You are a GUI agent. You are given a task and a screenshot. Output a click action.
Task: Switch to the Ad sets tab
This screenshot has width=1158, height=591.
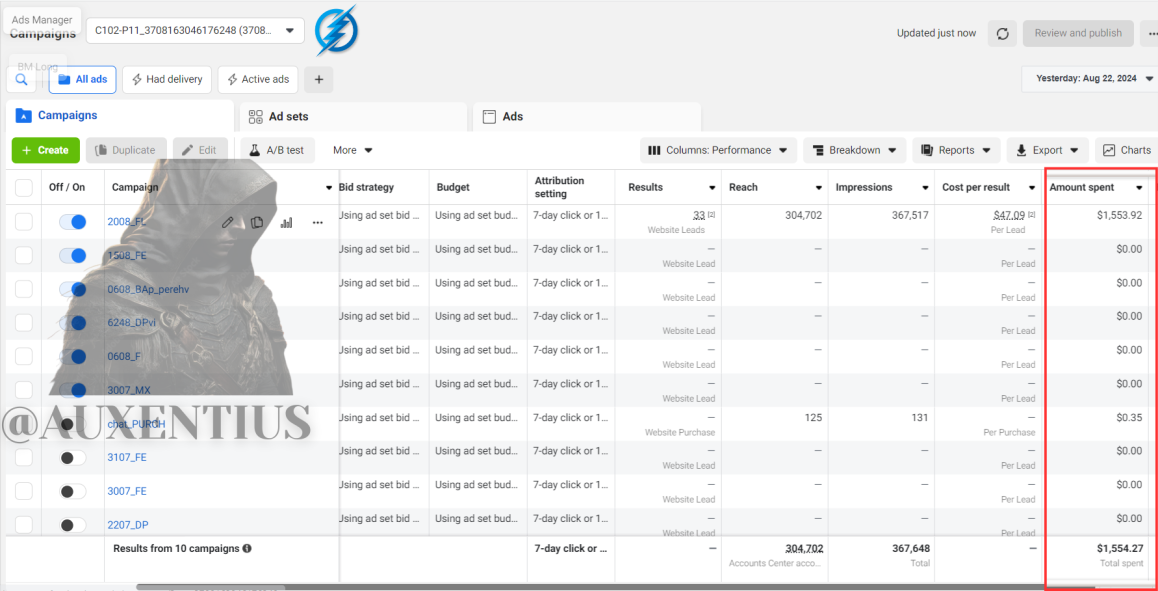coord(353,116)
